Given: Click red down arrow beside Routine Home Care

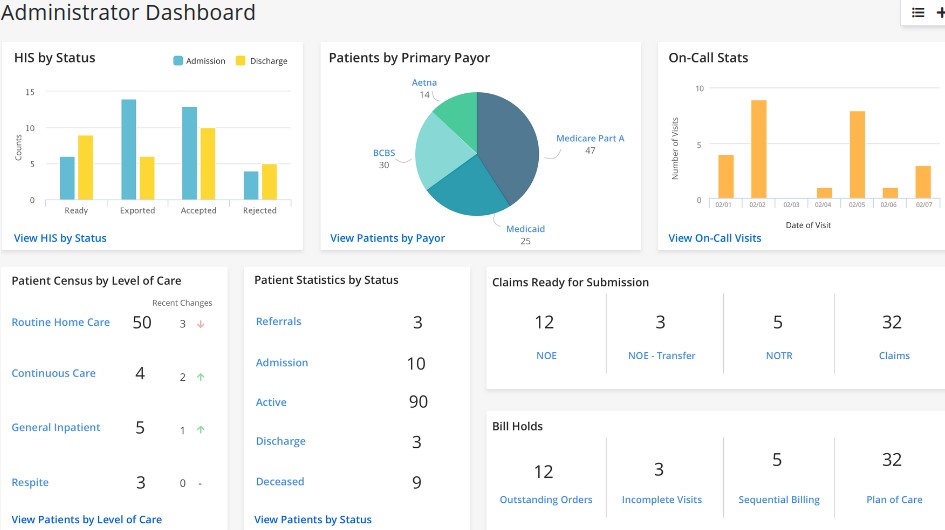Looking at the screenshot, I should (200, 324).
